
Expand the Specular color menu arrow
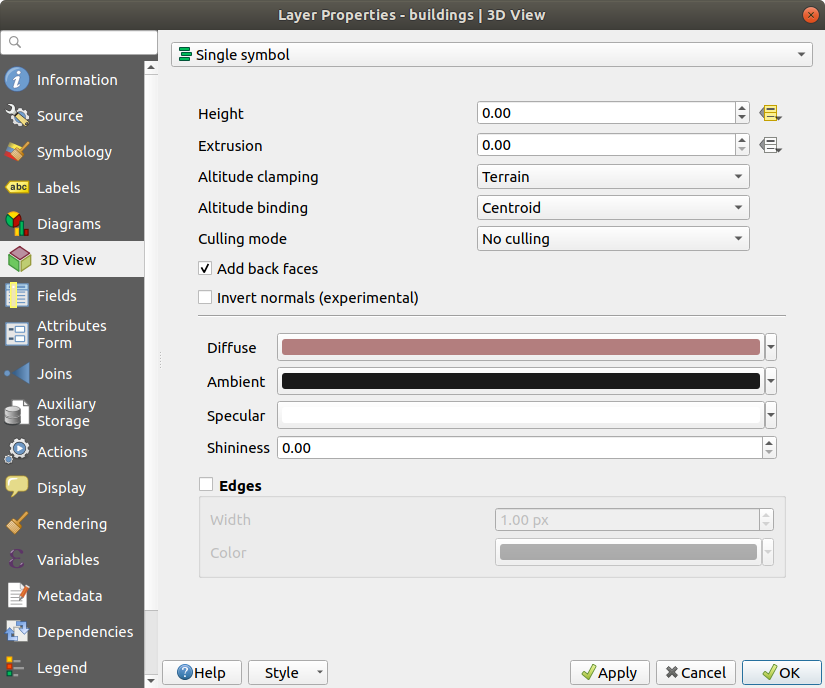click(x=771, y=415)
